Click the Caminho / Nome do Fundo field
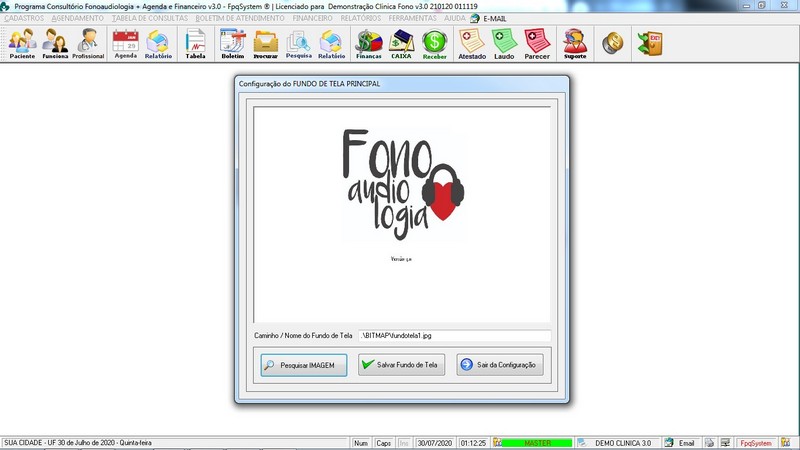The height and width of the screenshot is (450, 800). (x=455, y=336)
